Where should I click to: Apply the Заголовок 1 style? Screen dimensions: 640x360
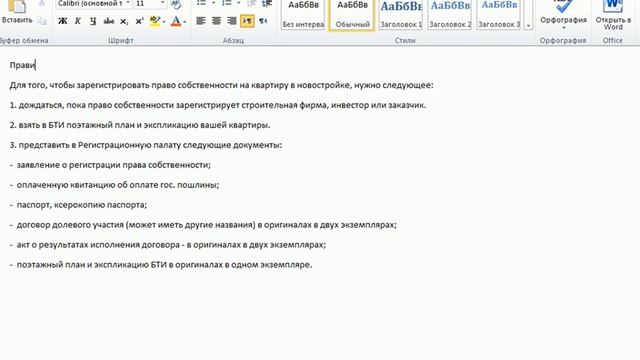(x=401, y=14)
